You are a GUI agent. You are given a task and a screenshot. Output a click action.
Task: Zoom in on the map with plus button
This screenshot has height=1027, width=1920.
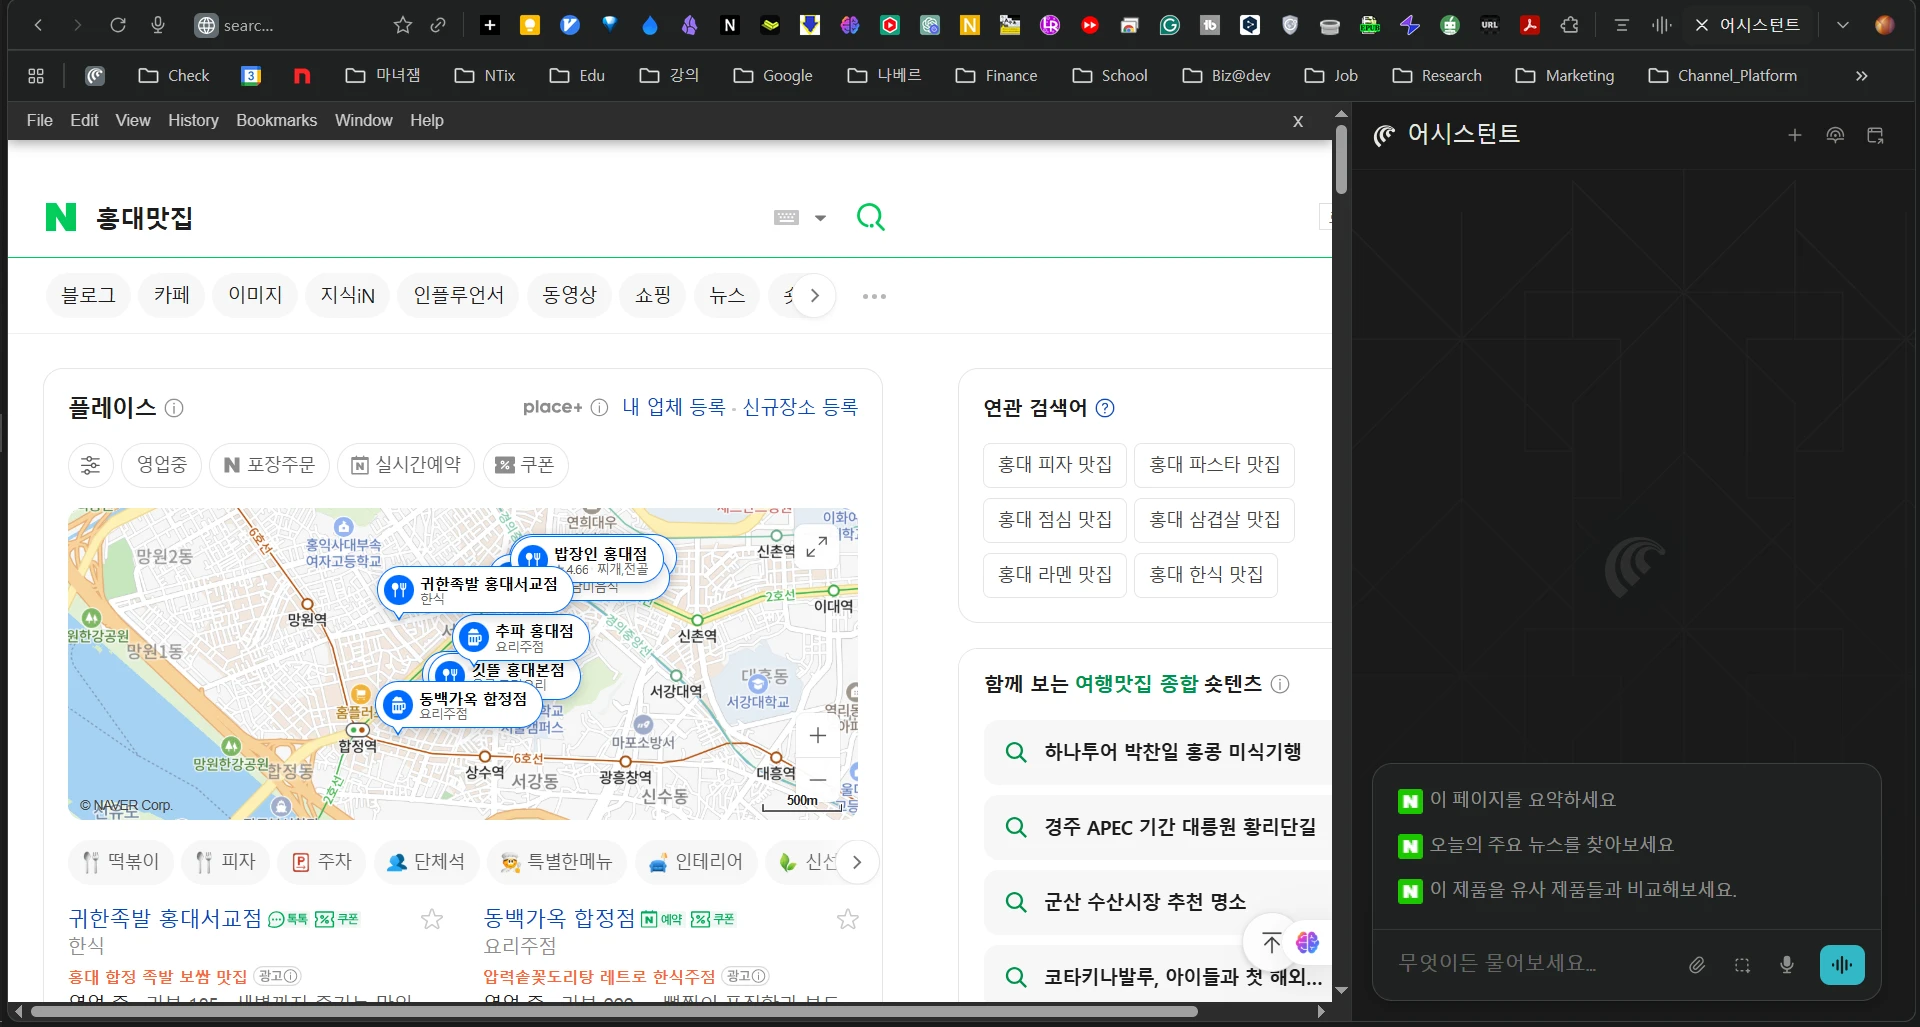pos(817,736)
